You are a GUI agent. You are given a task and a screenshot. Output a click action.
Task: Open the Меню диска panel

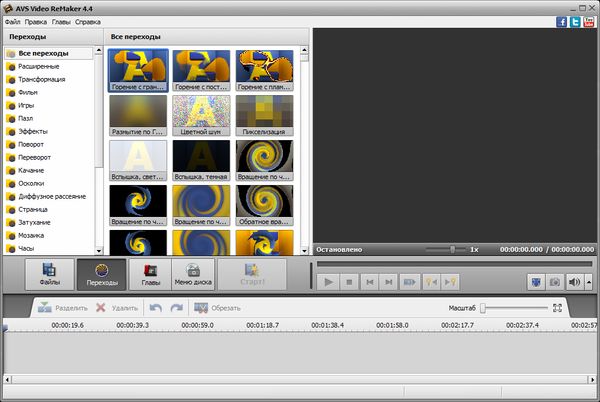[193, 274]
